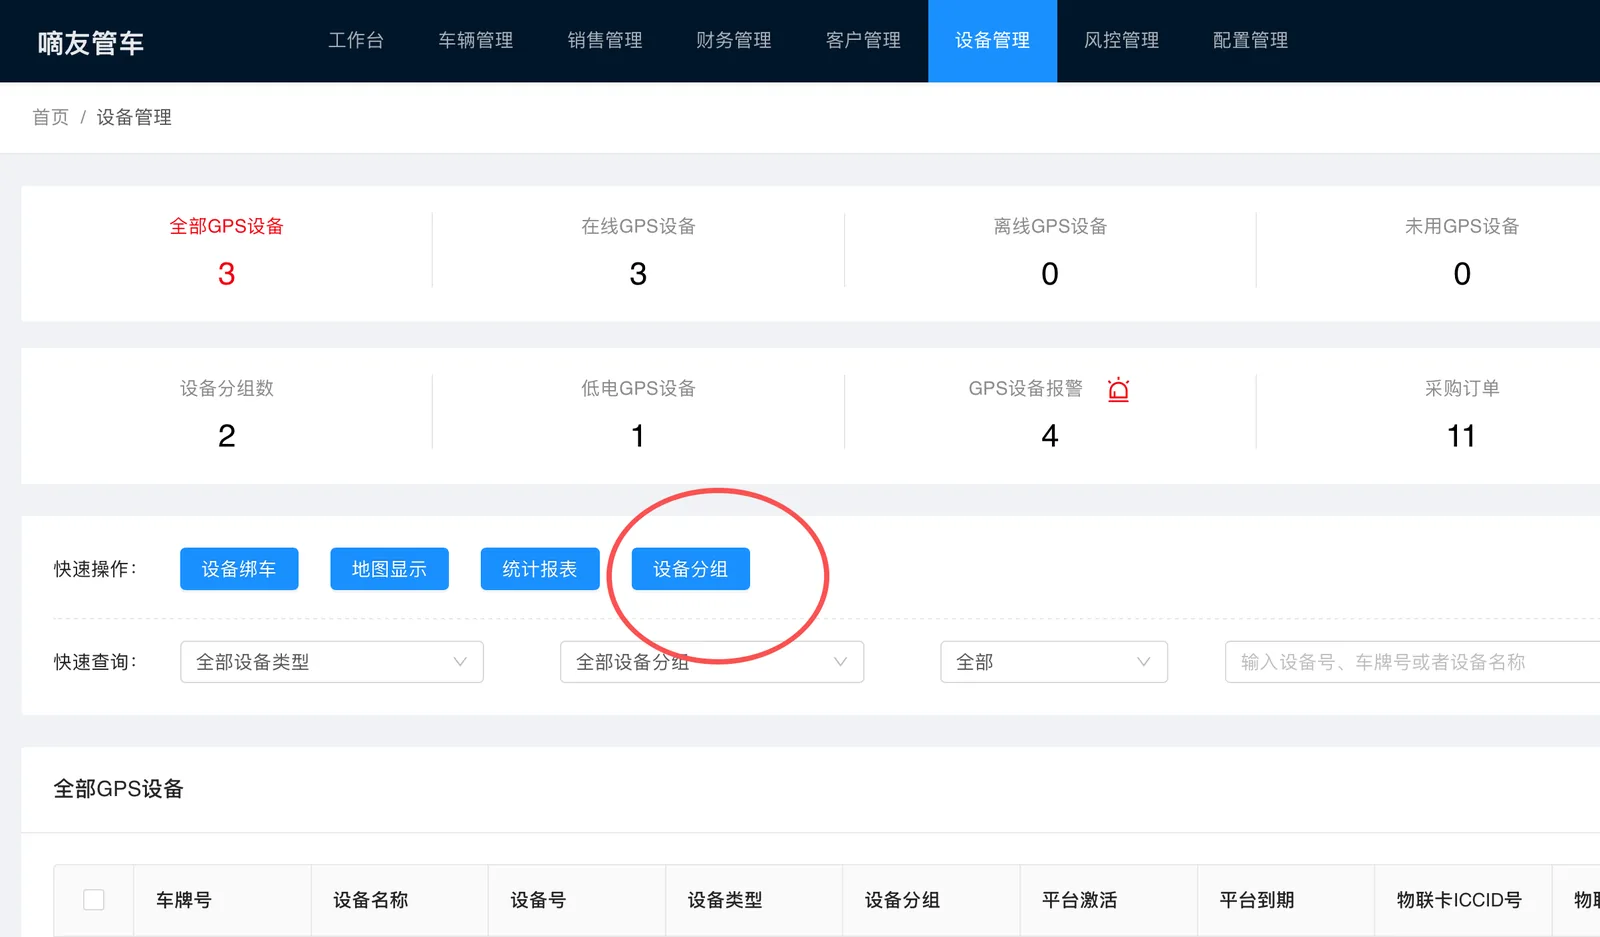Focus the device number search input
This screenshot has width=1600, height=937.
point(1412,662)
